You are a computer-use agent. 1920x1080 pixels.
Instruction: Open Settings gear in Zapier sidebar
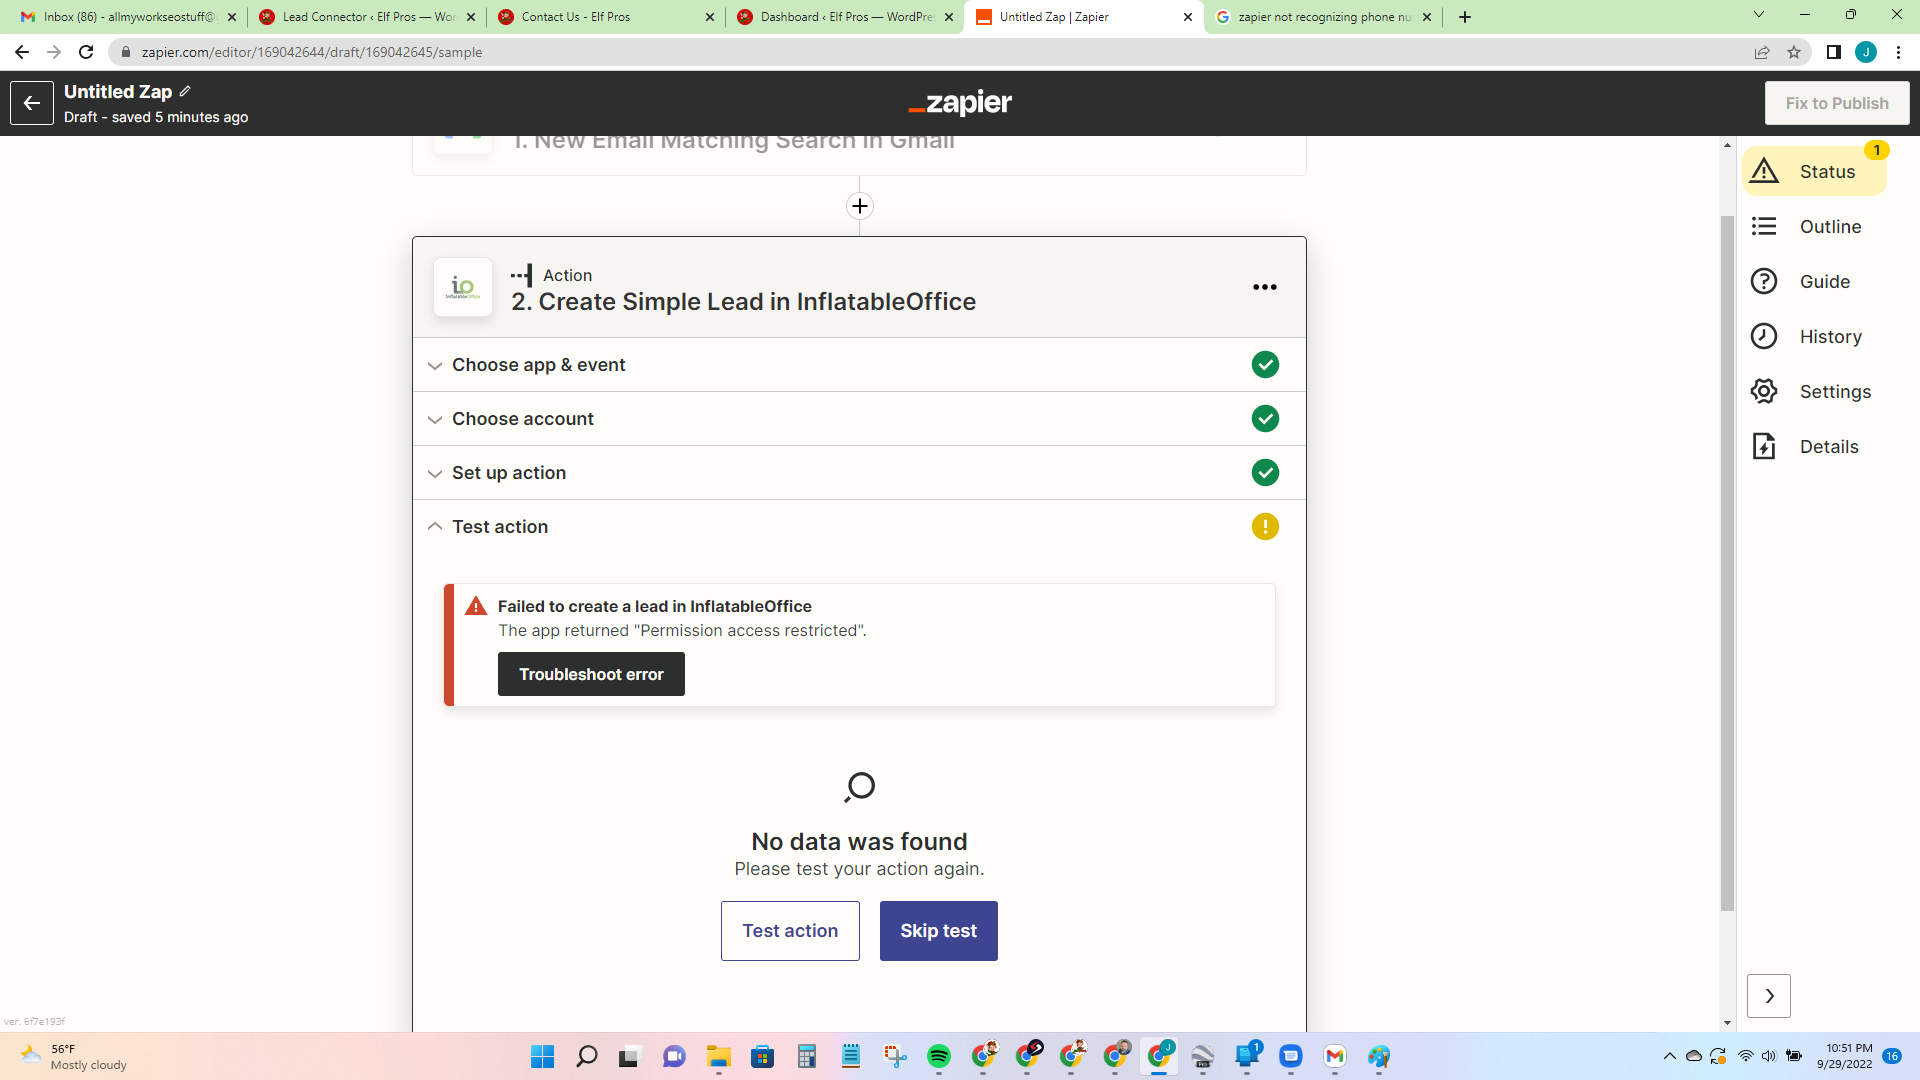click(1764, 392)
